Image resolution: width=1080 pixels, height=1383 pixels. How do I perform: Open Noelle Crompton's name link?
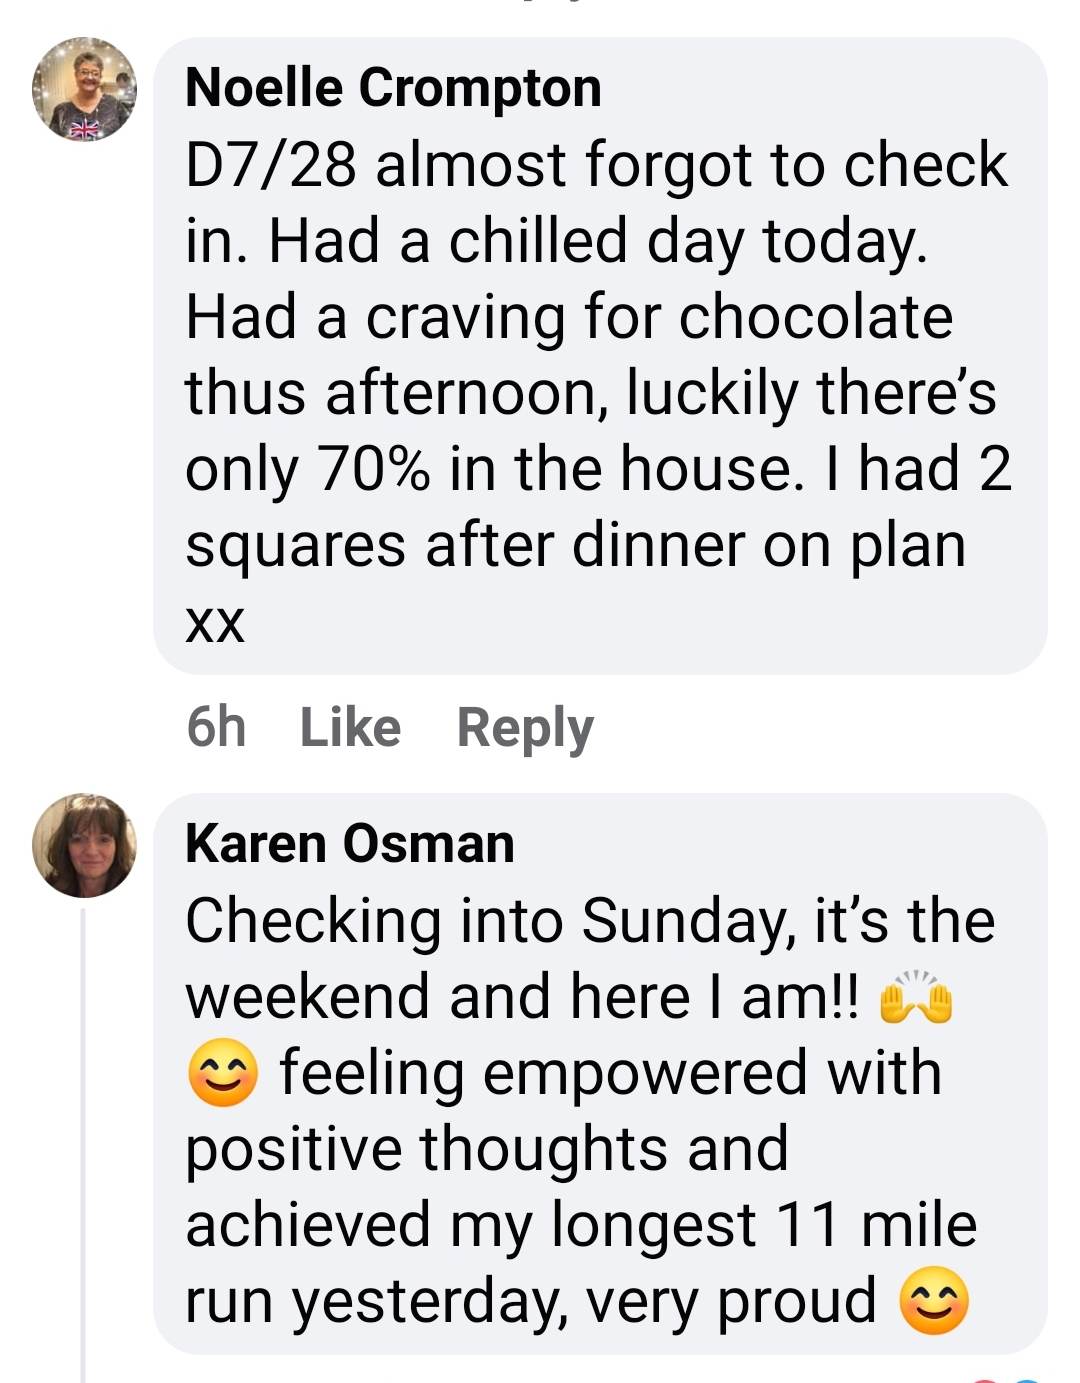click(393, 87)
